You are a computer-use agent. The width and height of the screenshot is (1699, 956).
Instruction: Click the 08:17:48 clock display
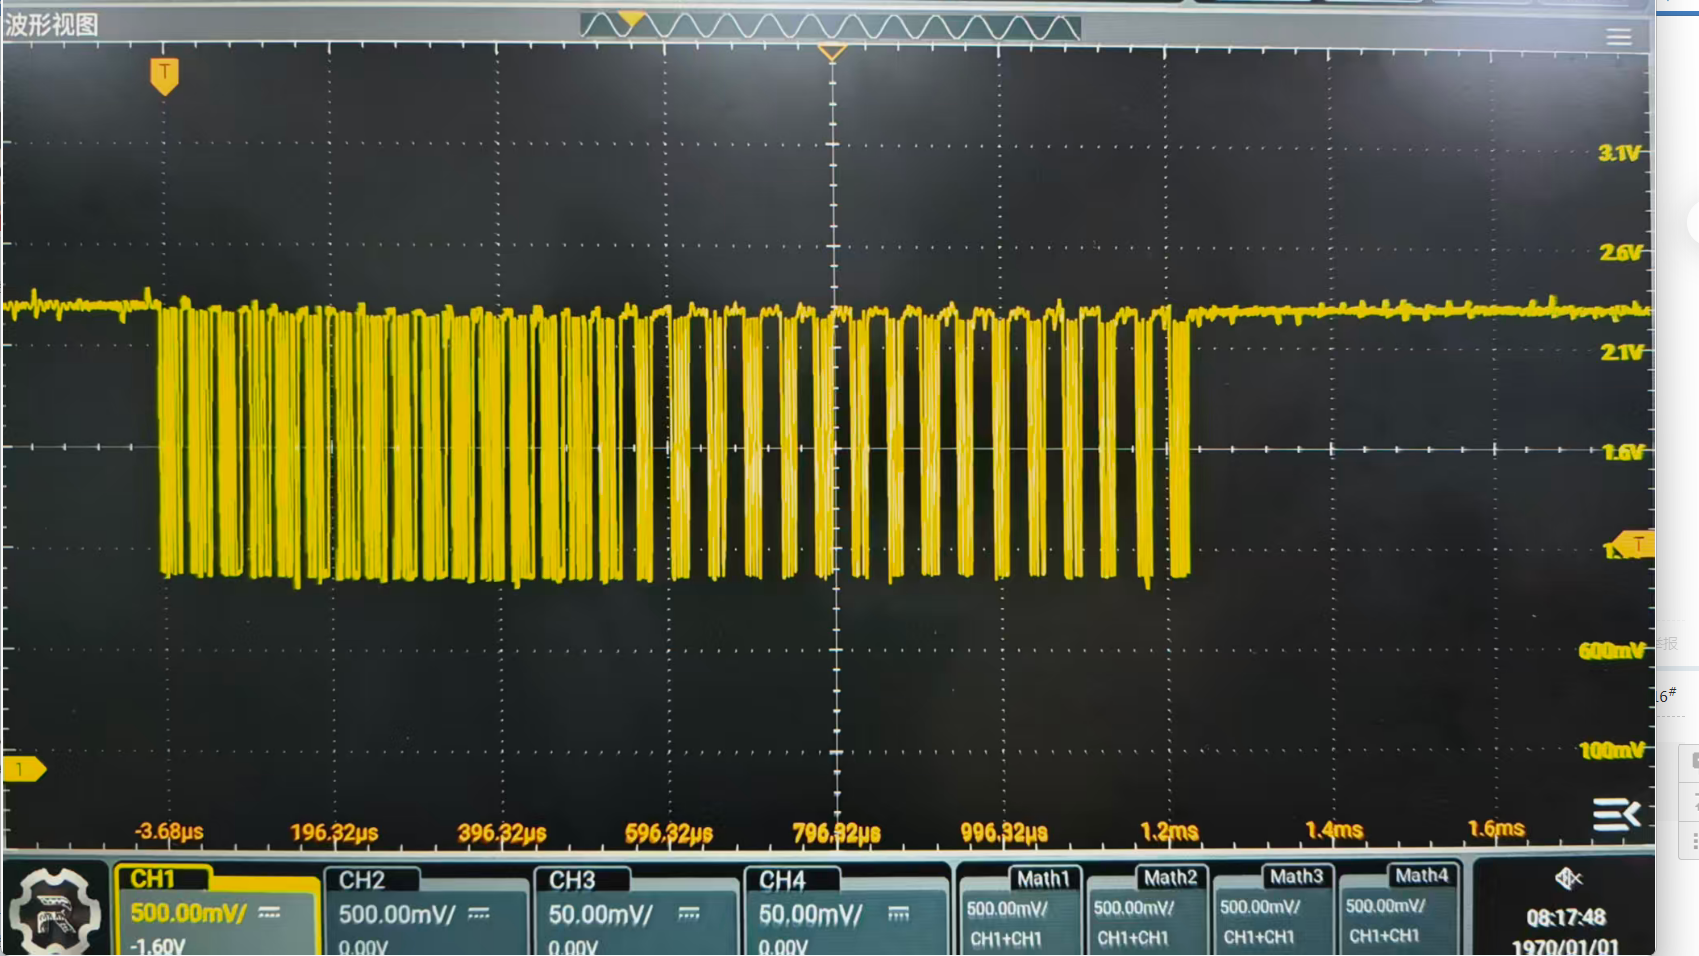1566,918
